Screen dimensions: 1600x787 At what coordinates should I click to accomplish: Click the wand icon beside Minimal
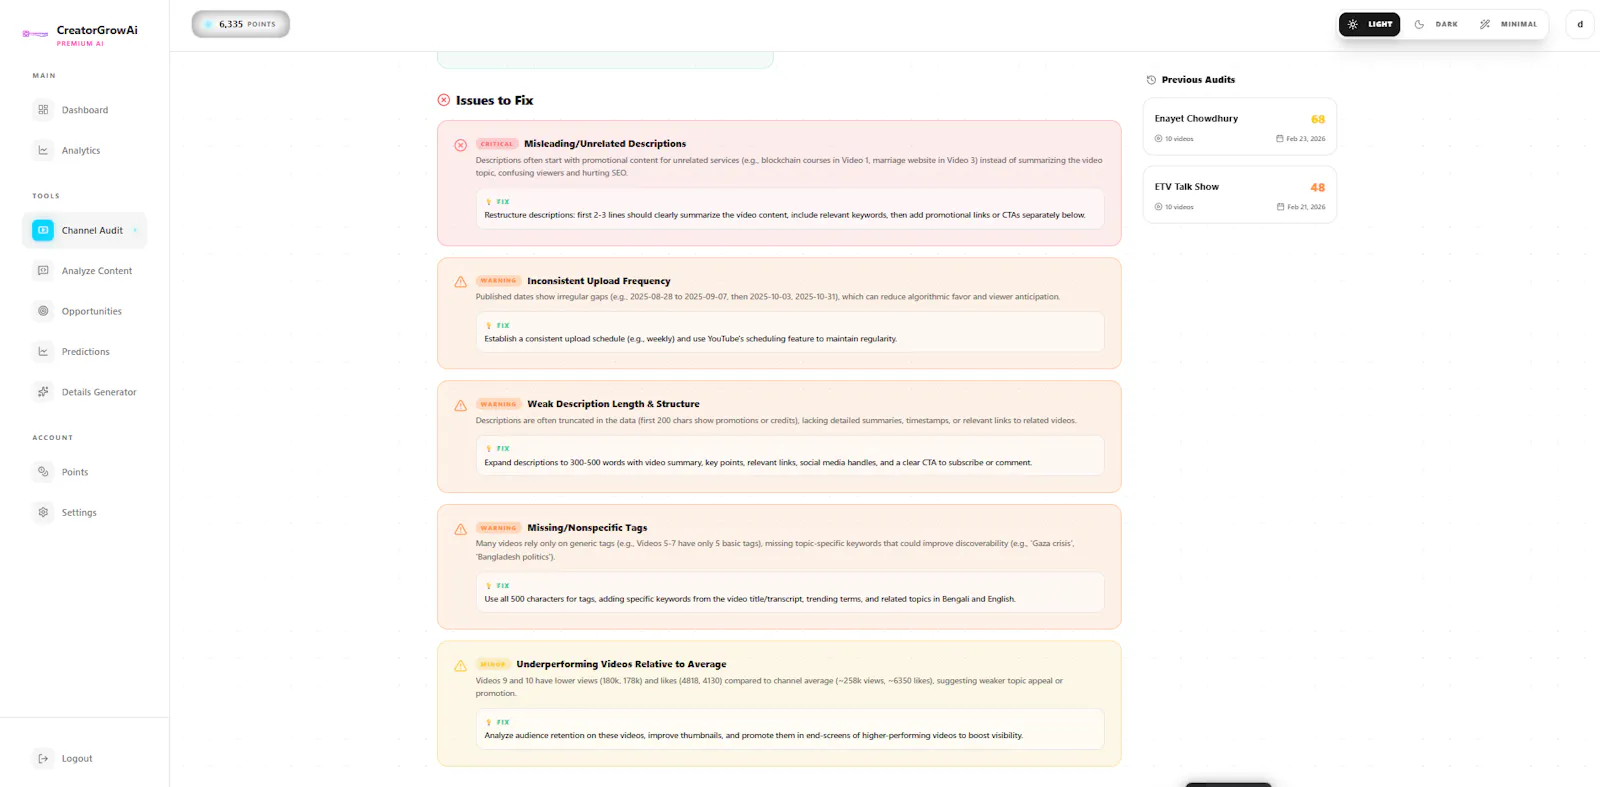pos(1485,24)
